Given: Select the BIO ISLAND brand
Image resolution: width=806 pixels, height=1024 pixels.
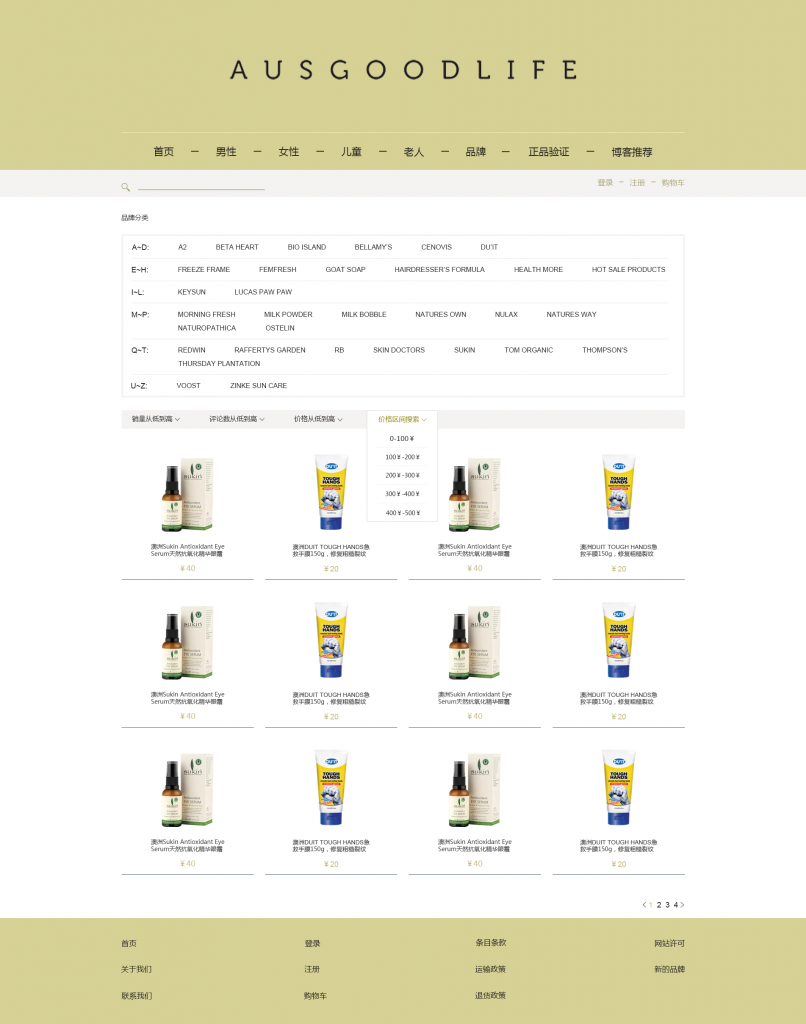Looking at the screenshot, I should [x=306, y=247].
